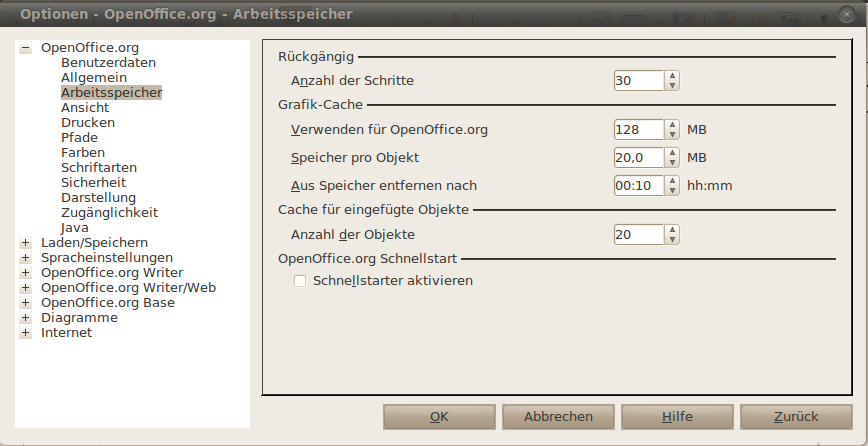Expand the Internet tree node

pyautogui.click(x=25, y=333)
